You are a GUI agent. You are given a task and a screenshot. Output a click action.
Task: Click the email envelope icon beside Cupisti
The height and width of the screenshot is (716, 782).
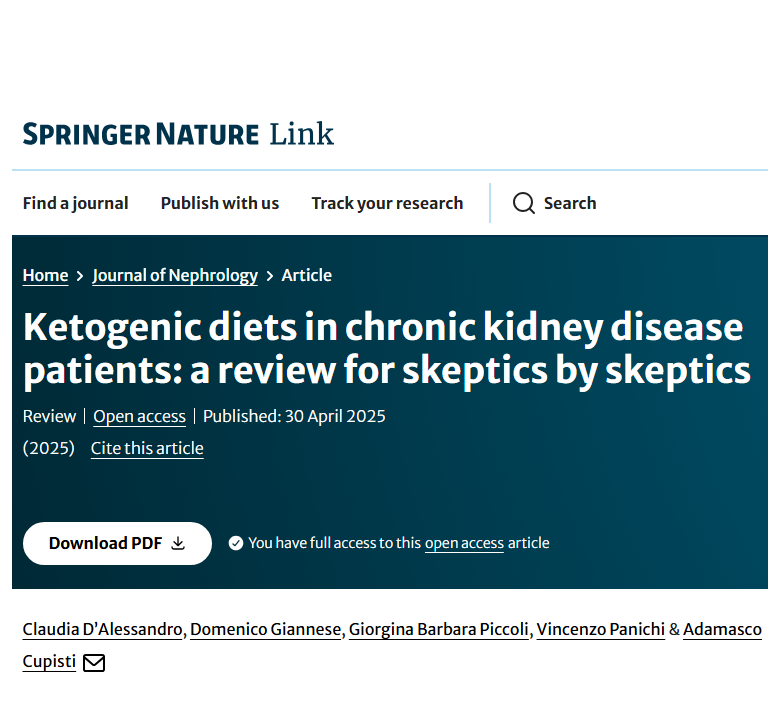(94, 662)
